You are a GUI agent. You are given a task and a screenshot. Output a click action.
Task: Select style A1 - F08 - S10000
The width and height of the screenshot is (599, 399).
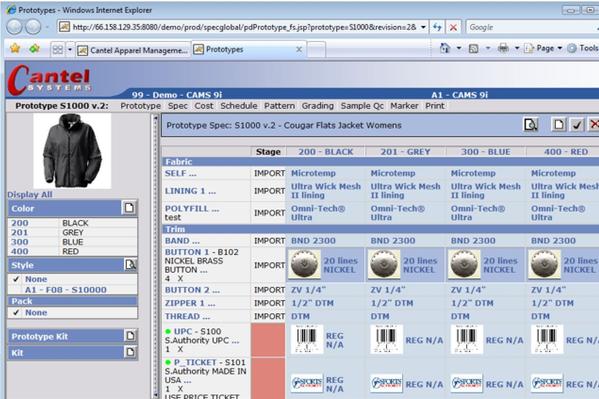coord(66,290)
